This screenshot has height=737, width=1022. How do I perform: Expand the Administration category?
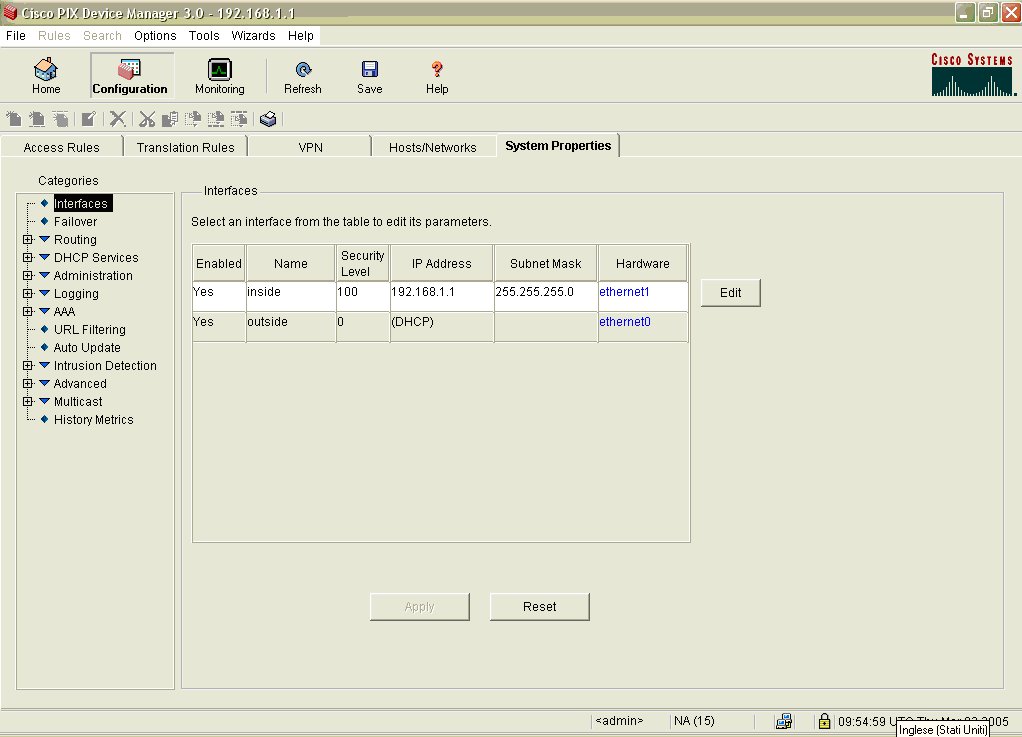pyautogui.click(x=28, y=276)
